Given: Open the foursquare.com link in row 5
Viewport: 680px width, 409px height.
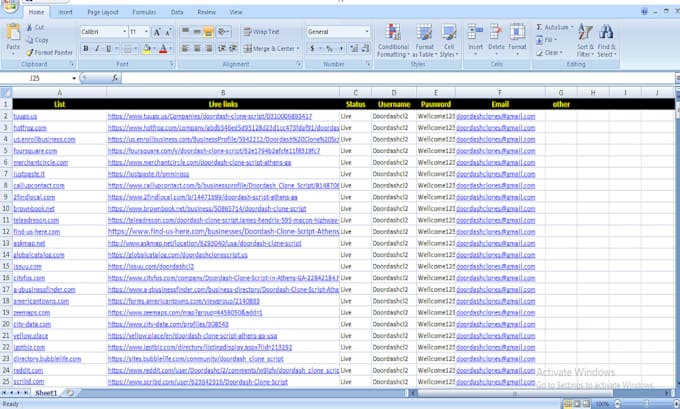Looking at the screenshot, I should pyautogui.click(x=35, y=151).
